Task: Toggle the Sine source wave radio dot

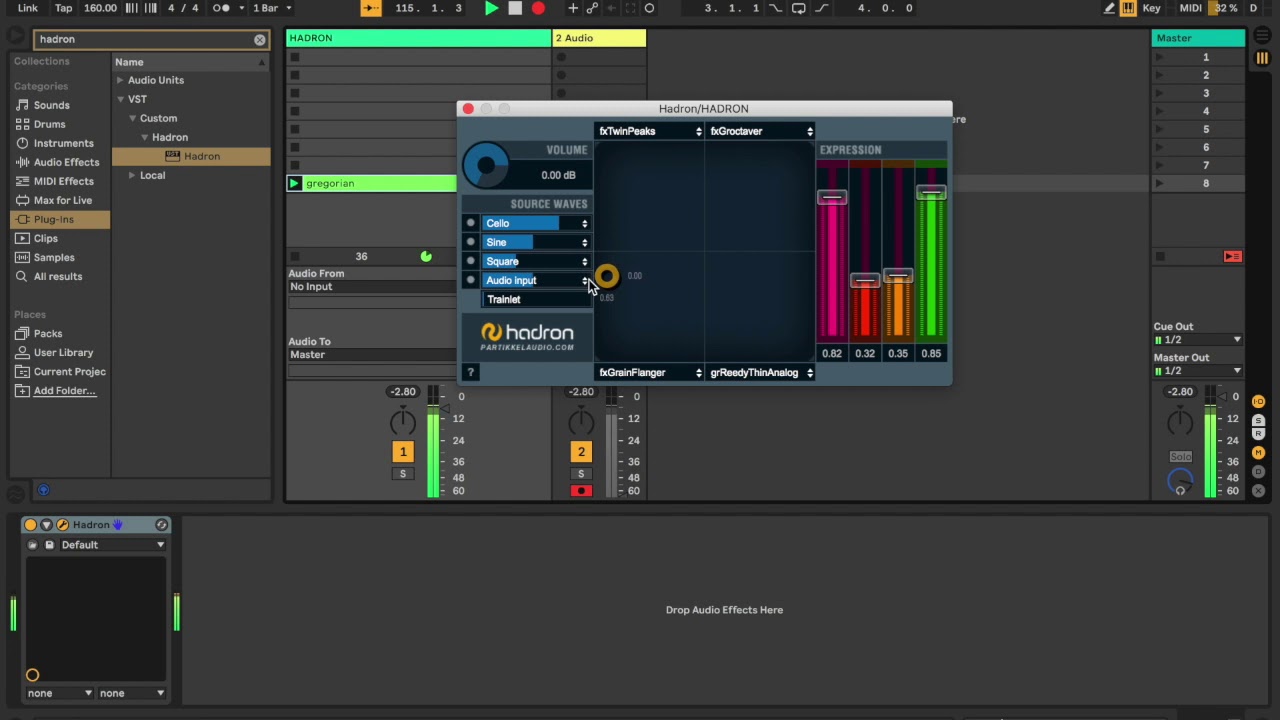Action: [470, 242]
